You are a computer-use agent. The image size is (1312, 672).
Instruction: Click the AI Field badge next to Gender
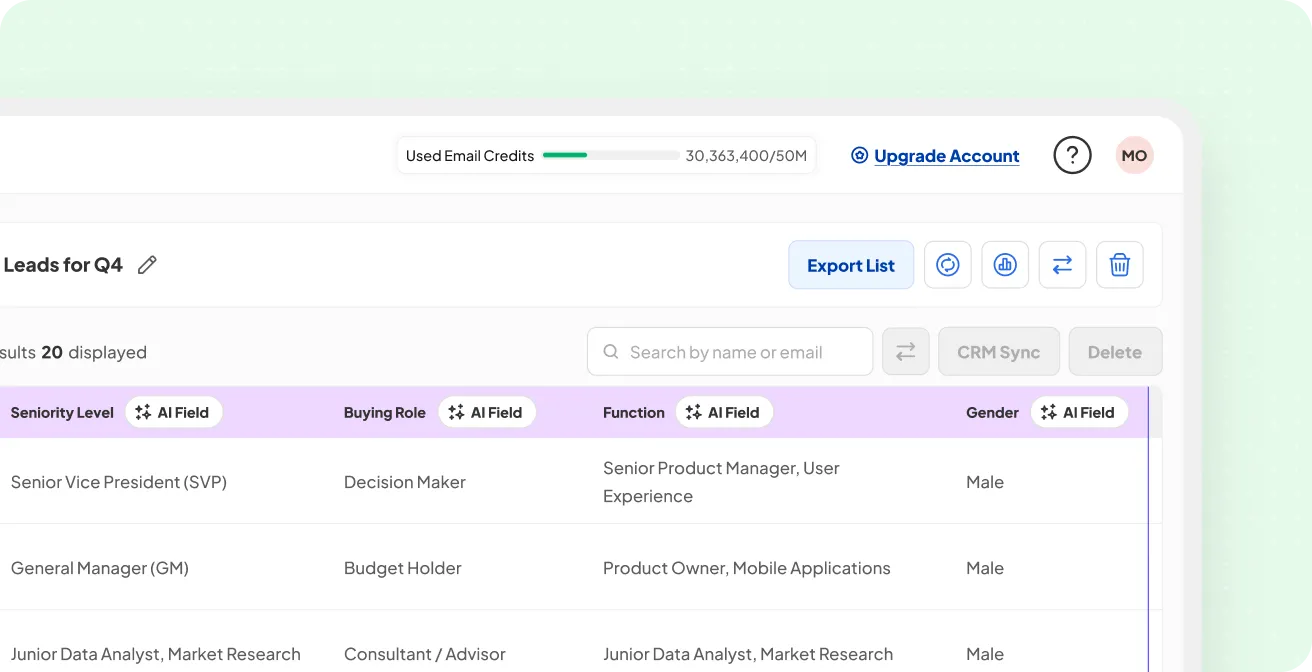click(1078, 412)
